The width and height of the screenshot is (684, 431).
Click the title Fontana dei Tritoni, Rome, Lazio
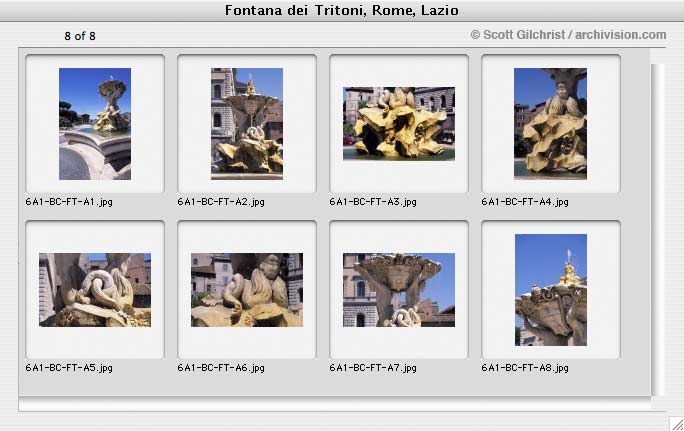point(342,10)
